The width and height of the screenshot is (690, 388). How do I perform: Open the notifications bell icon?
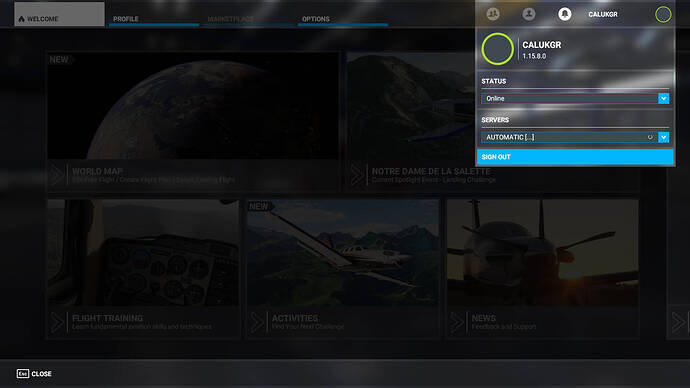[x=565, y=14]
